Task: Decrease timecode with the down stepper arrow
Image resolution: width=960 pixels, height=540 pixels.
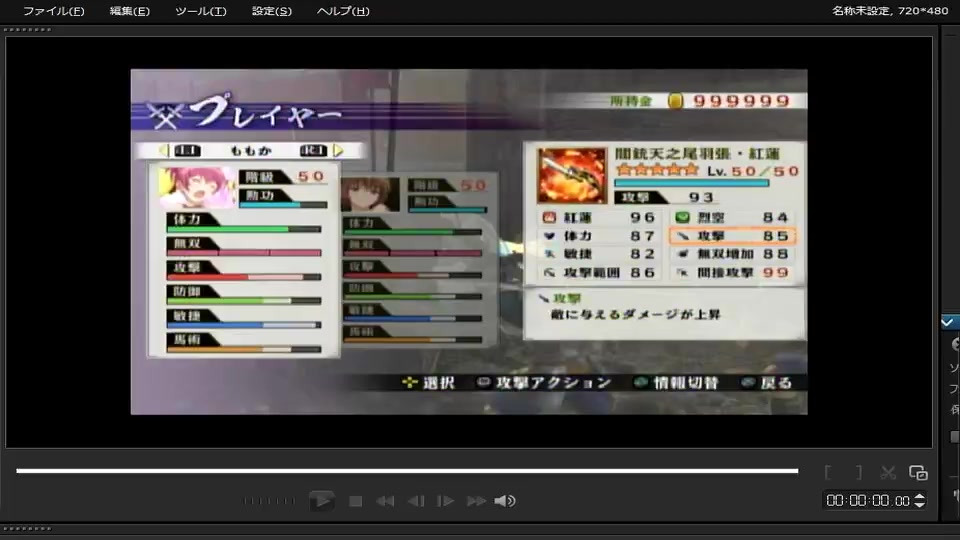Action: tap(920, 504)
